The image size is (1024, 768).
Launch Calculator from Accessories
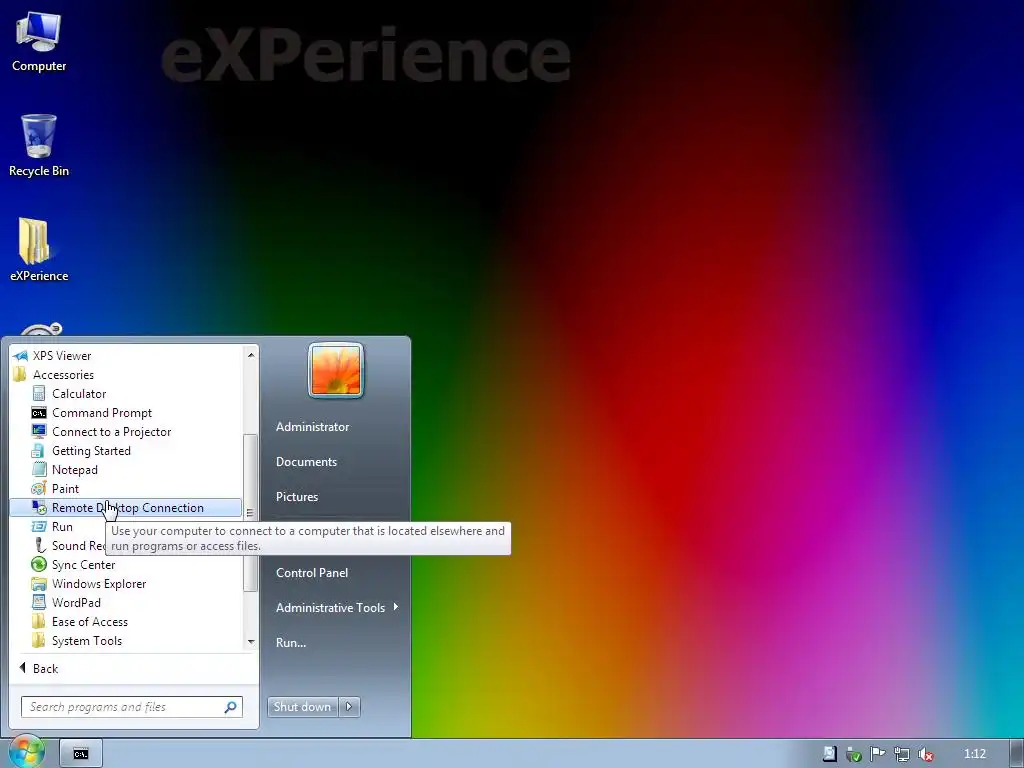click(x=79, y=394)
